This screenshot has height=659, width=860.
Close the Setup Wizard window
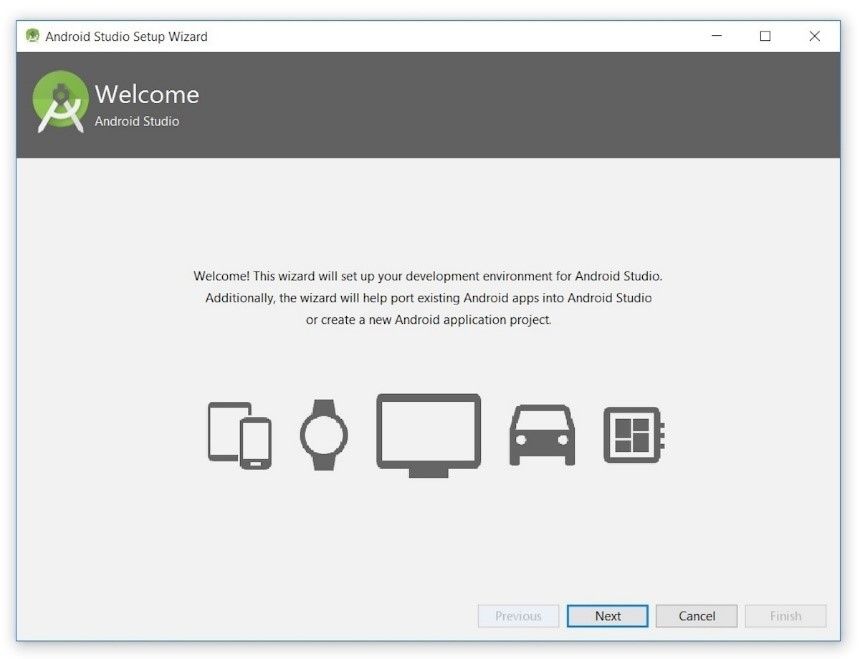click(x=814, y=36)
